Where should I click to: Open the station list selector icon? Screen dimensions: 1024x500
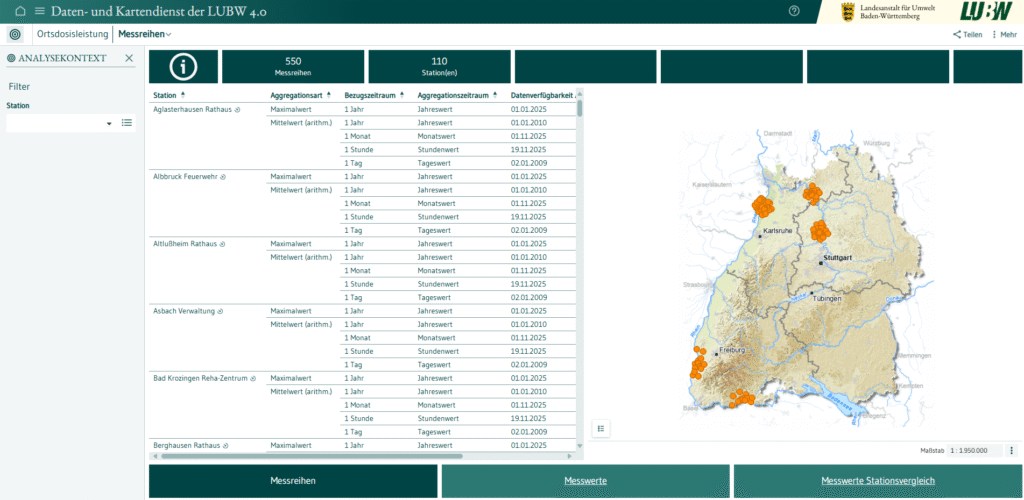point(127,123)
